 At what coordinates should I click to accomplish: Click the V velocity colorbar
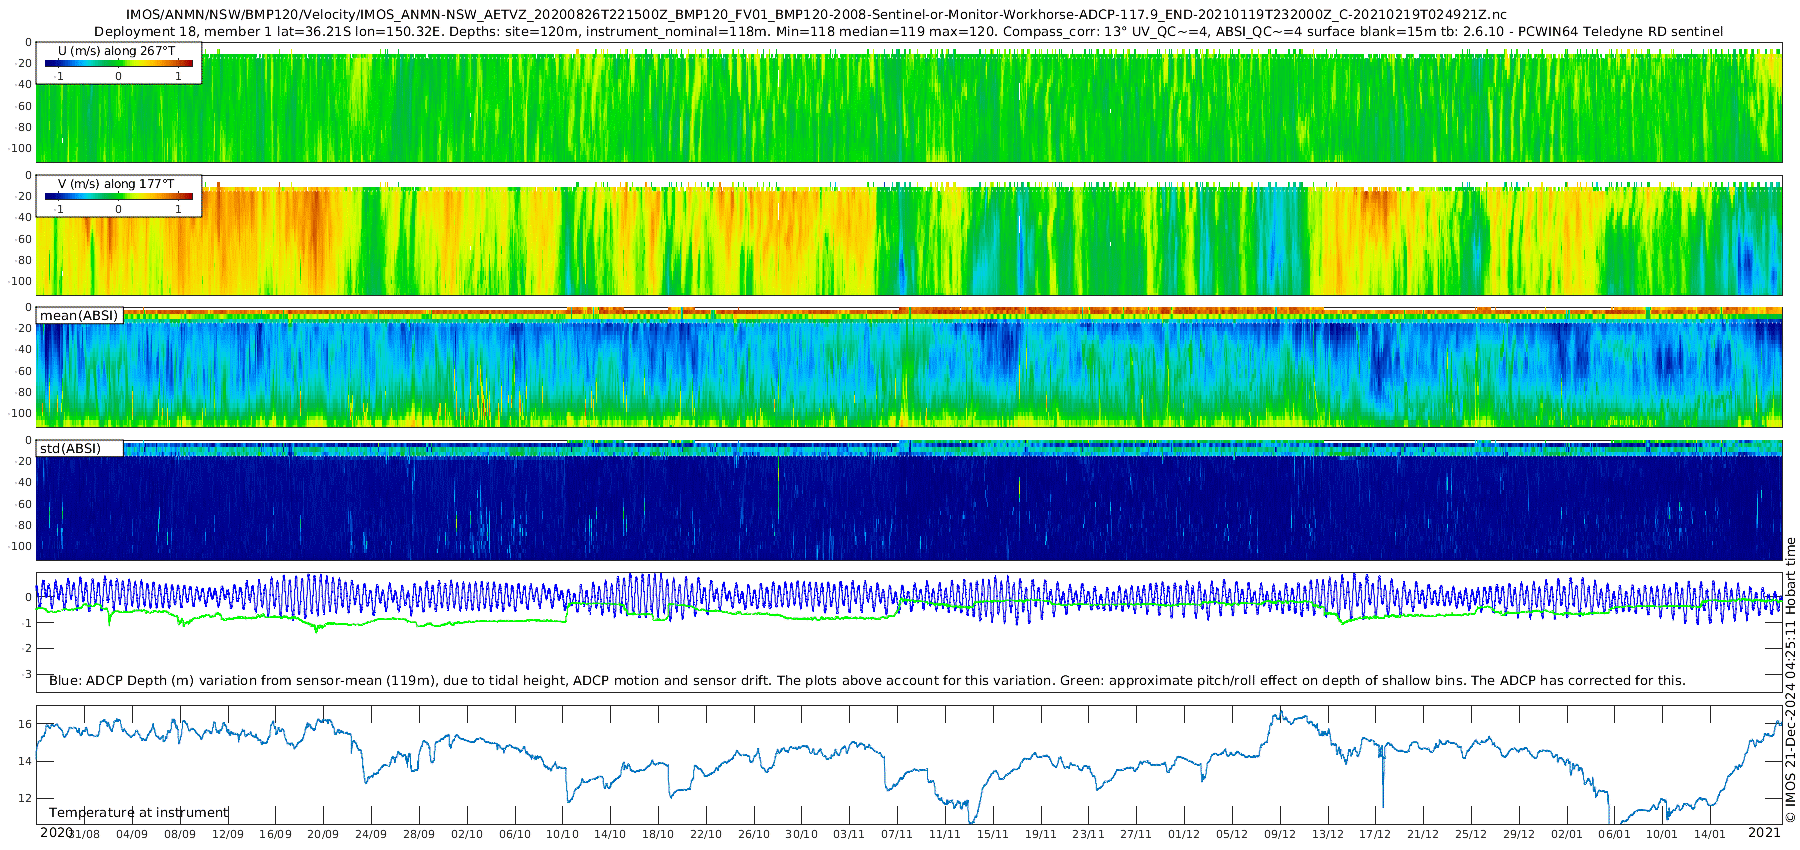(118, 197)
